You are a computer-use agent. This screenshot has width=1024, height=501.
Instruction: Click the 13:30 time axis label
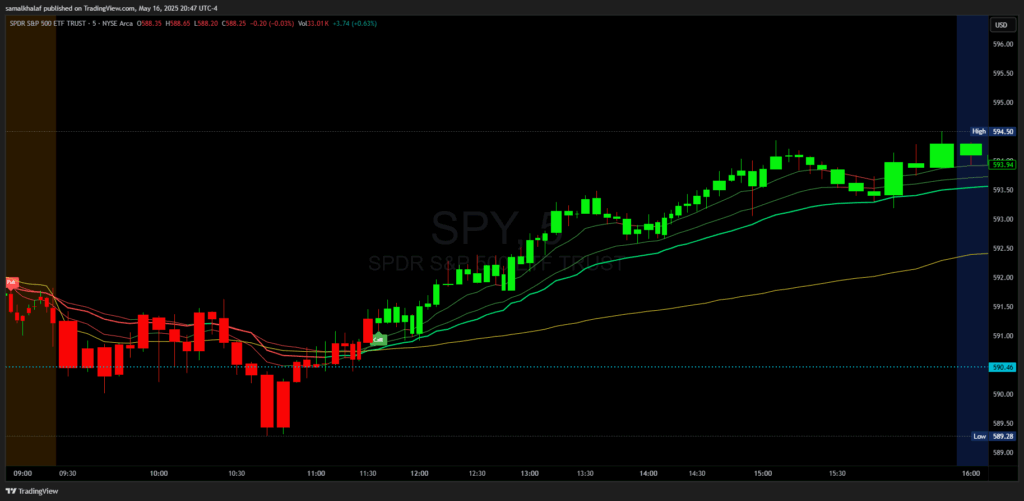584,474
